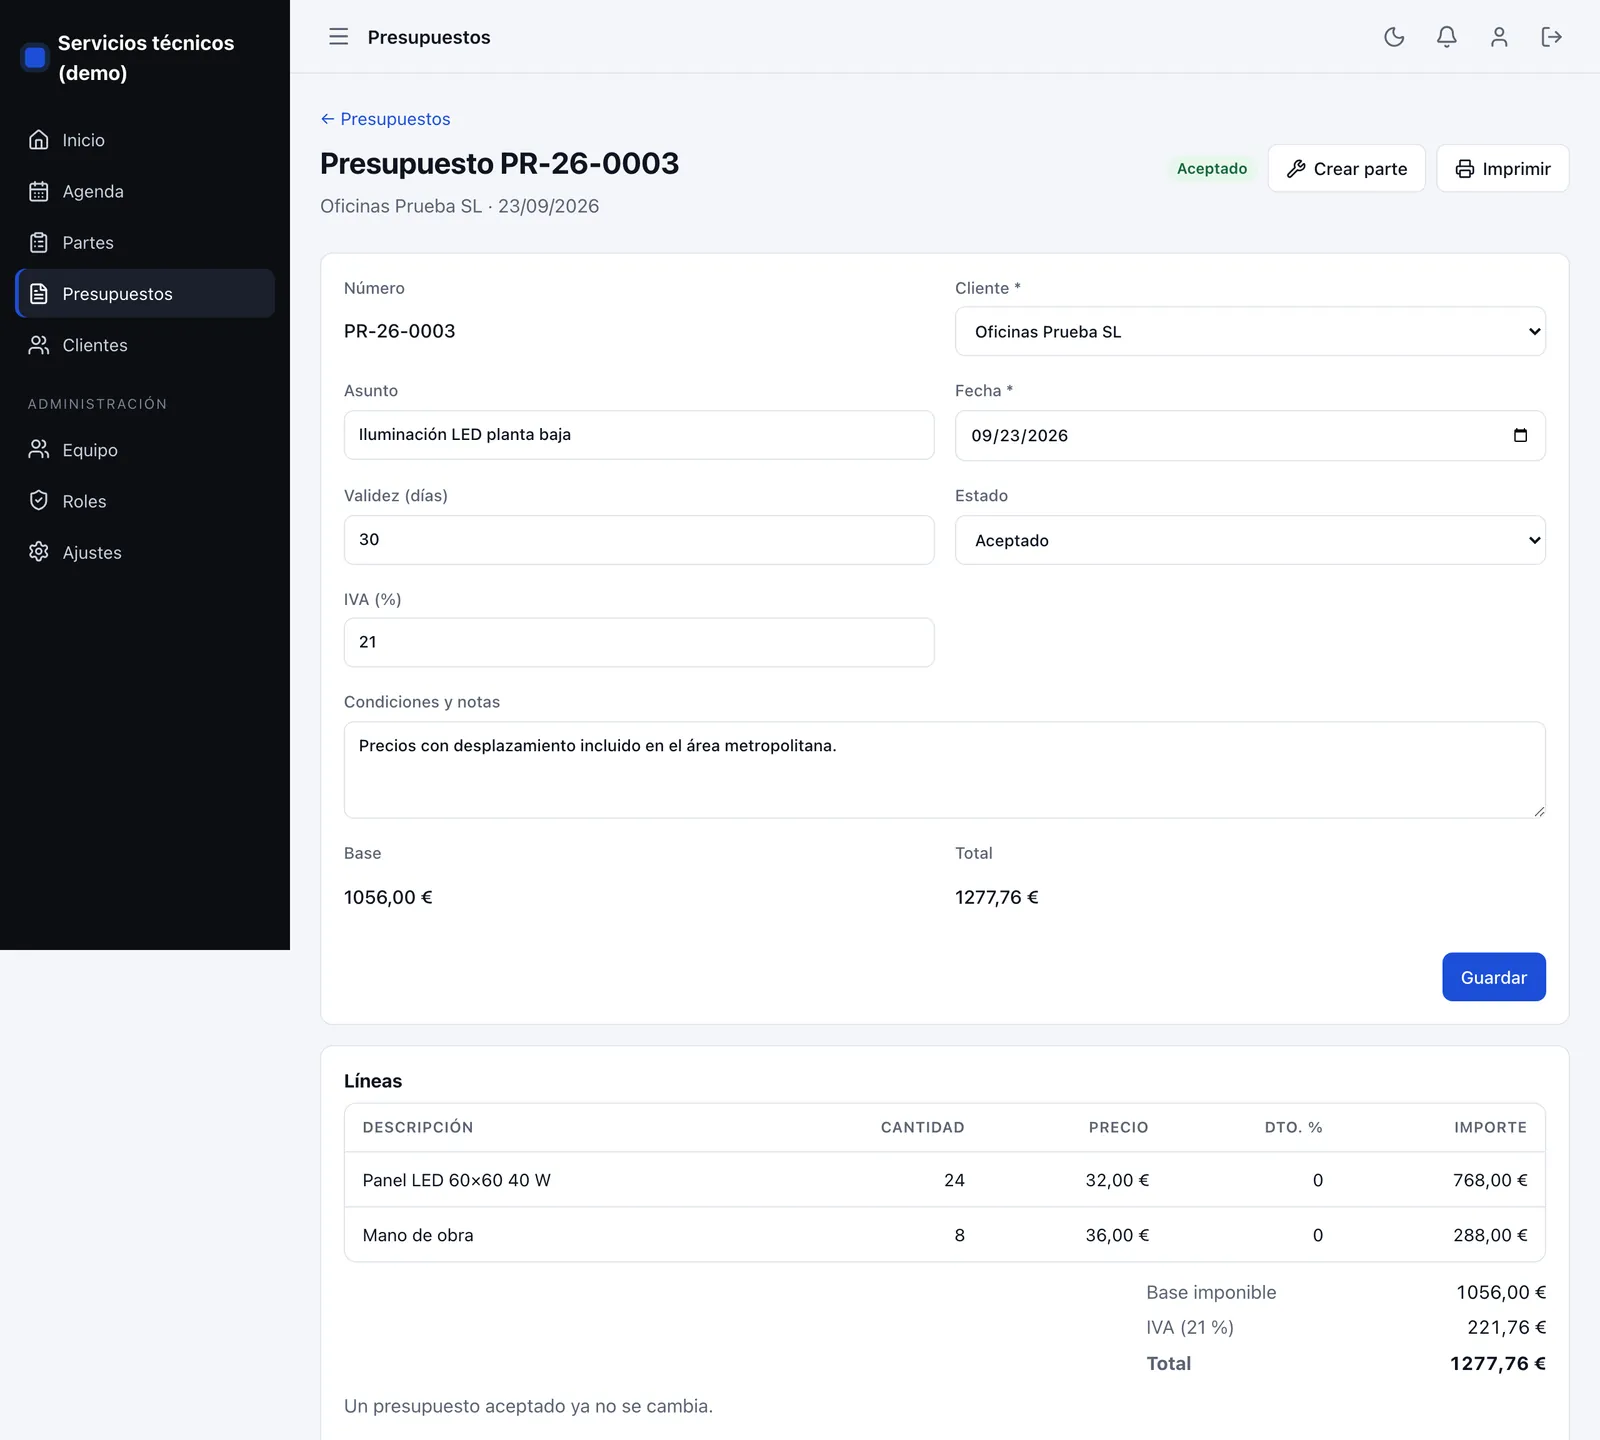This screenshot has height=1440, width=1600.
Task: Click the IVA (21 %) summary label
Action: (x=1190, y=1327)
